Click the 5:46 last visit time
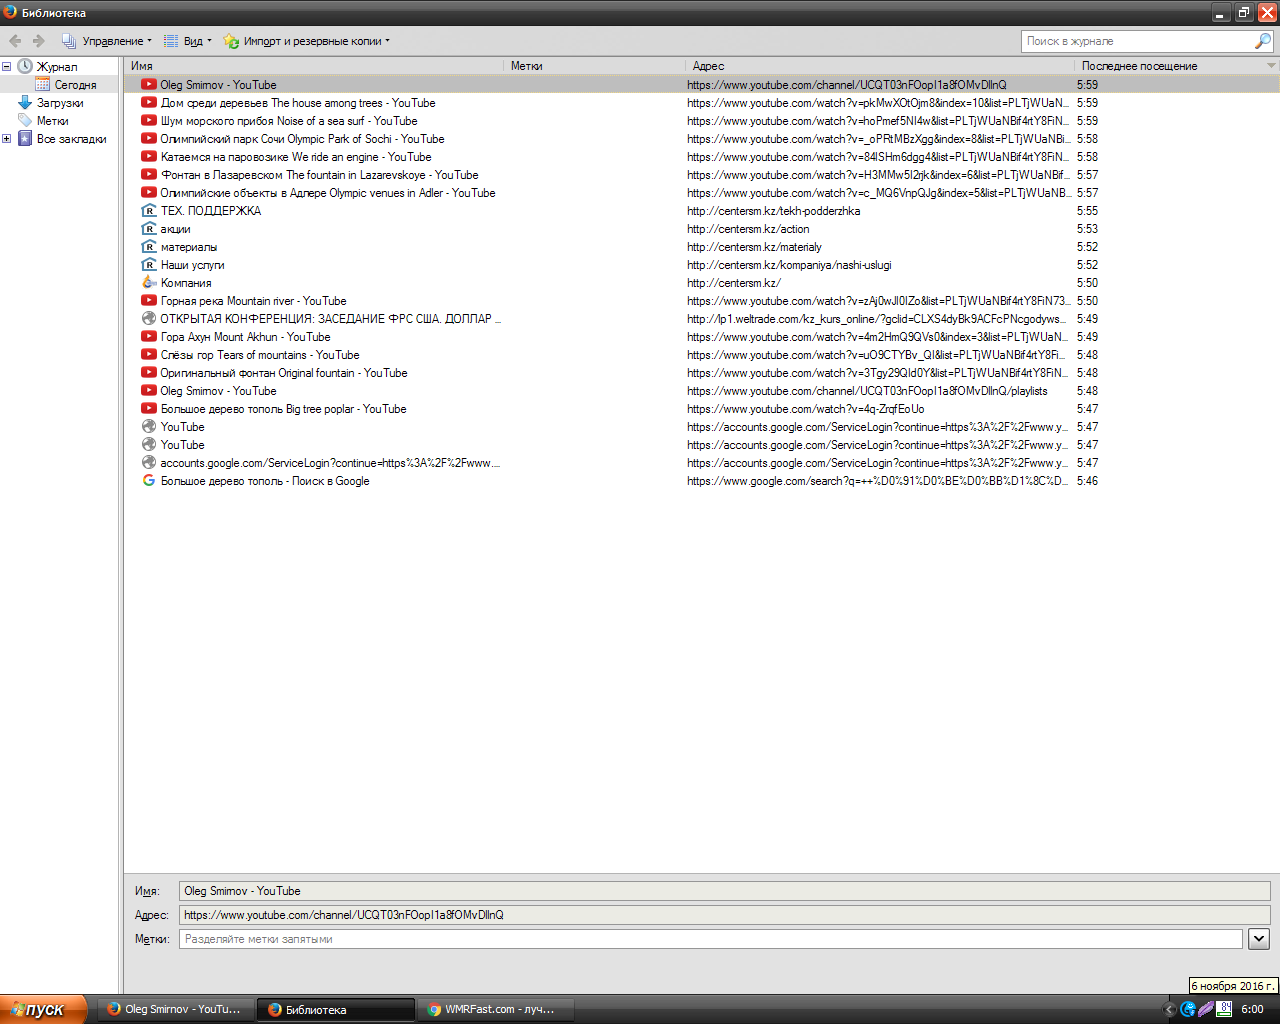This screenshot has width=1280, height=1024. tap(1087, 481)
